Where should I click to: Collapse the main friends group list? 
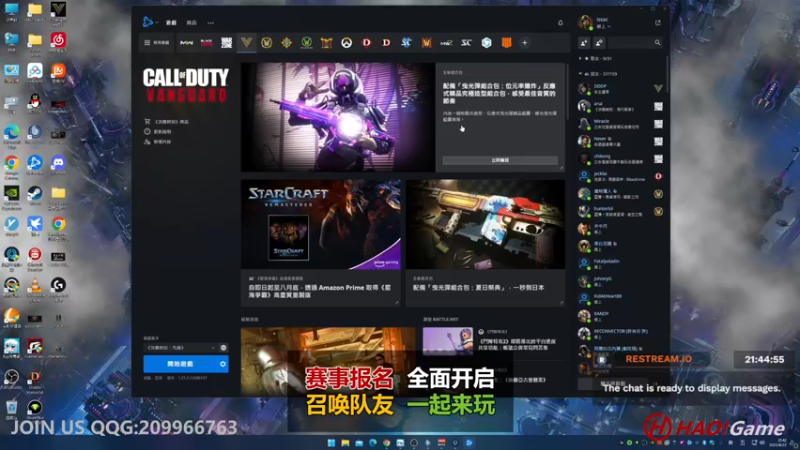[598, 74]
